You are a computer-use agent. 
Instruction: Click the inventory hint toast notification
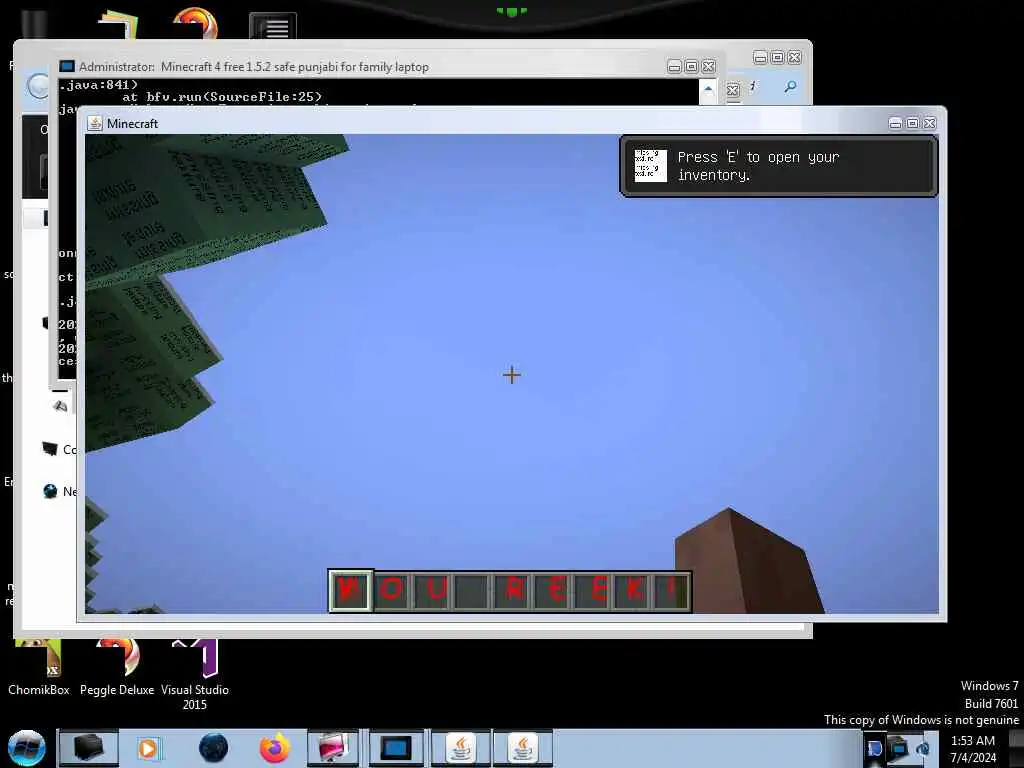tap(778, 166)
